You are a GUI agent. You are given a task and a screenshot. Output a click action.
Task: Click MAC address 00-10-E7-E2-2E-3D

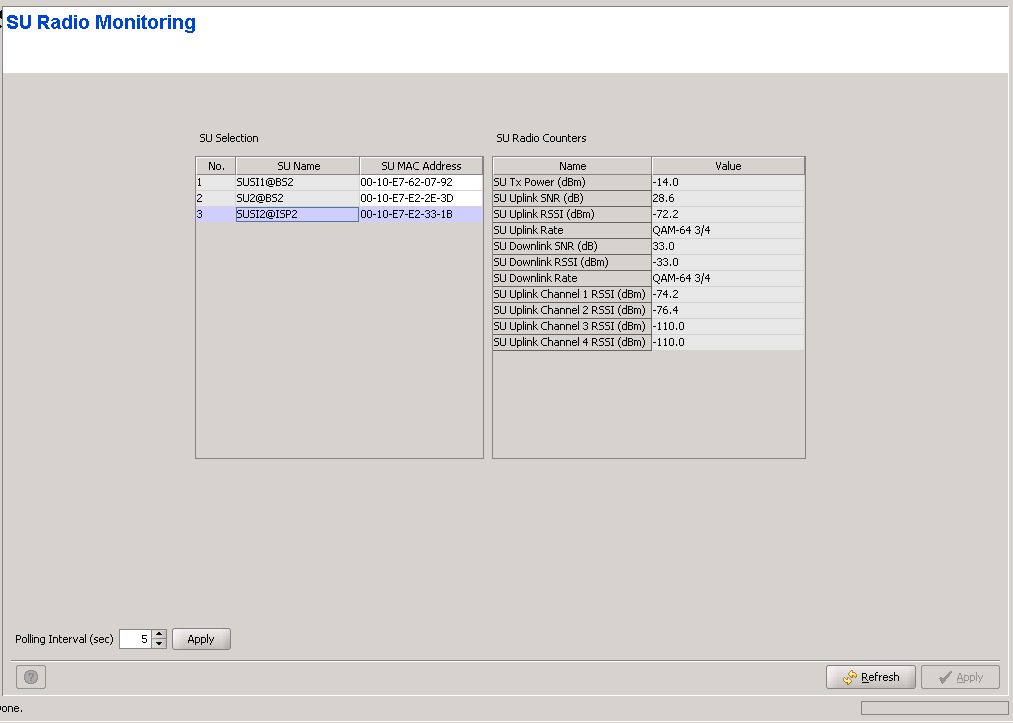[x=420, y=199]
